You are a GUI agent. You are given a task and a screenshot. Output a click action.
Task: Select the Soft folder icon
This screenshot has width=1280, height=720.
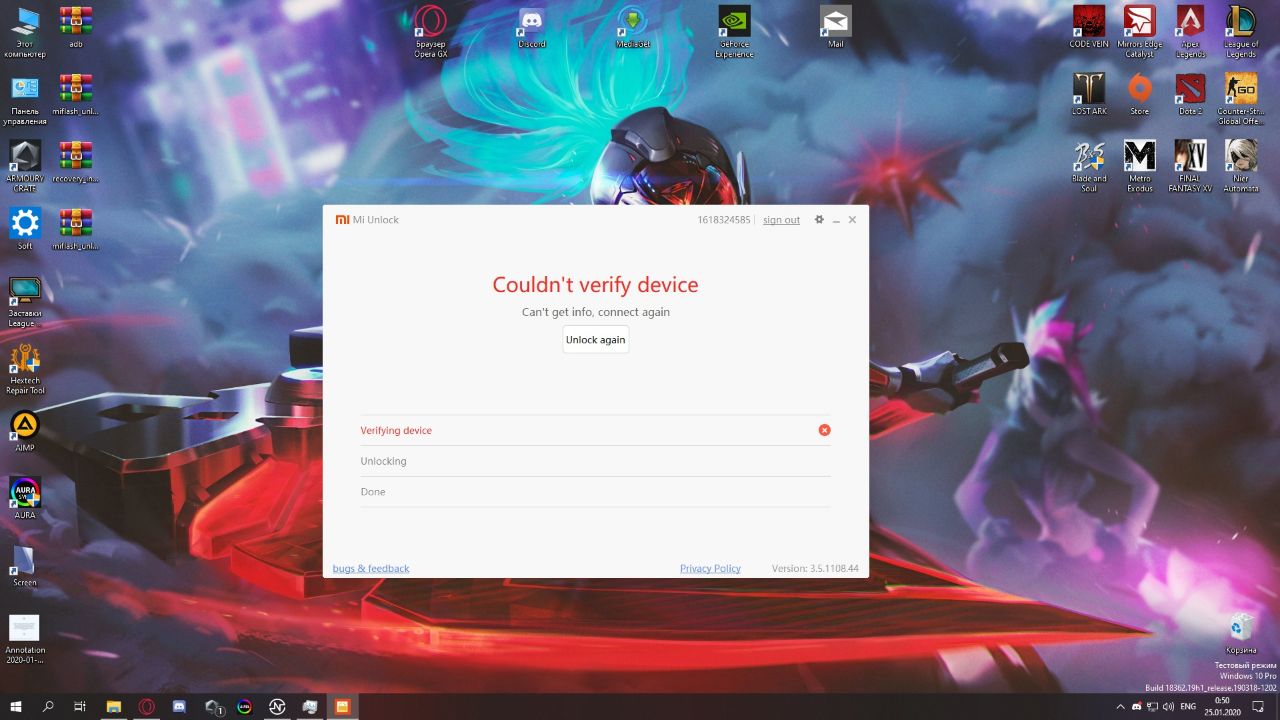pos(25,229)
